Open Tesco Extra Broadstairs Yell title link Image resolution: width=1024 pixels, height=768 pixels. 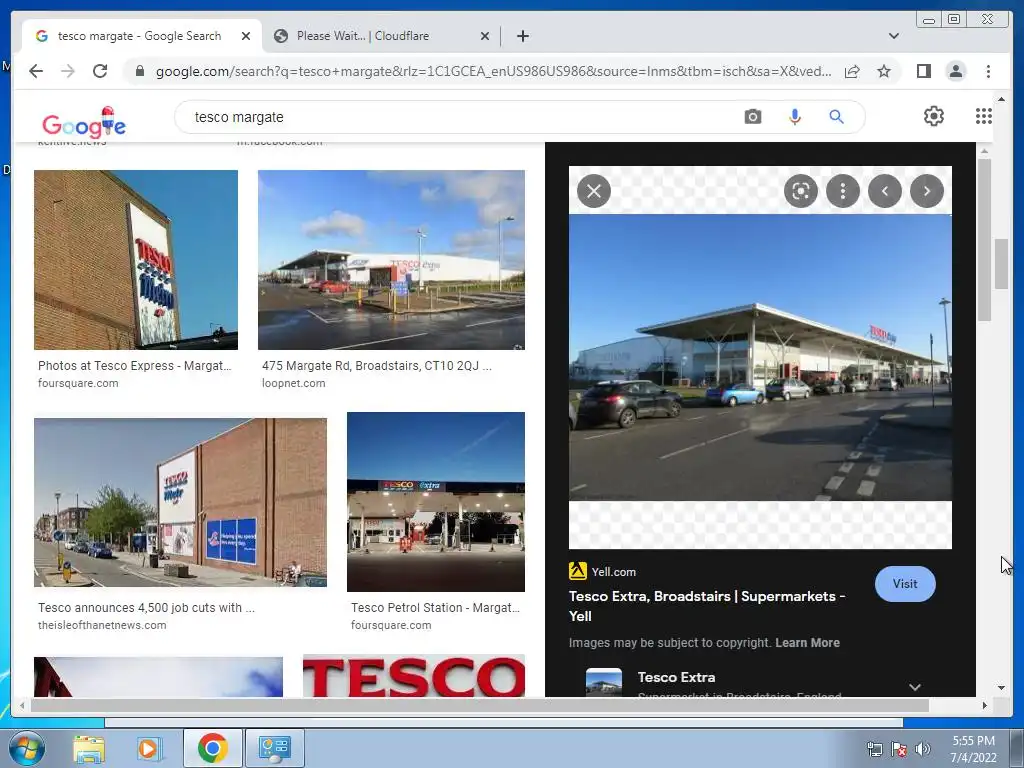point(707,606)
